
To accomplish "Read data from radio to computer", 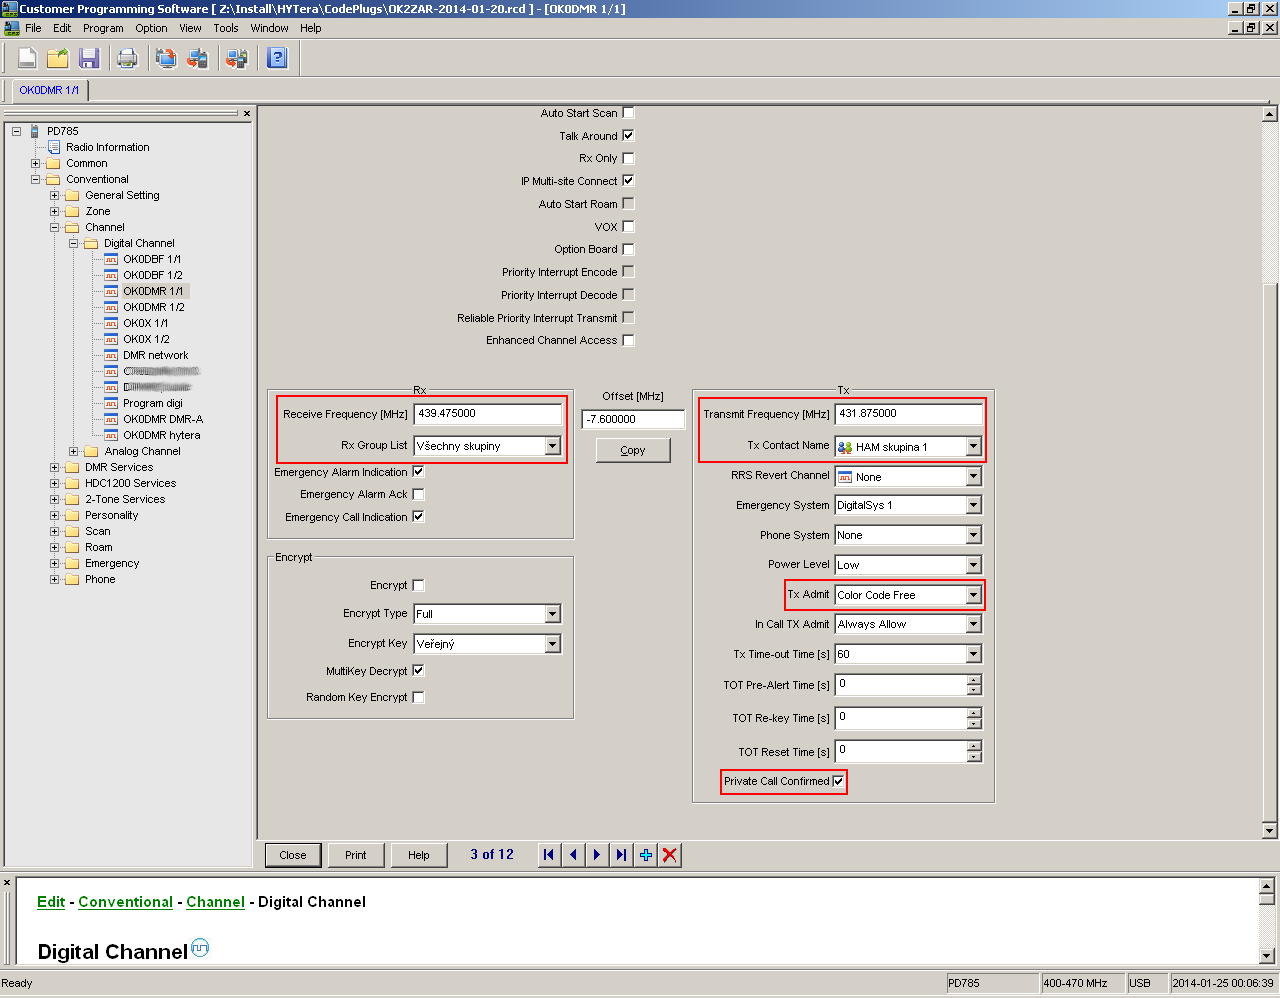I will [x=166, y=58].
